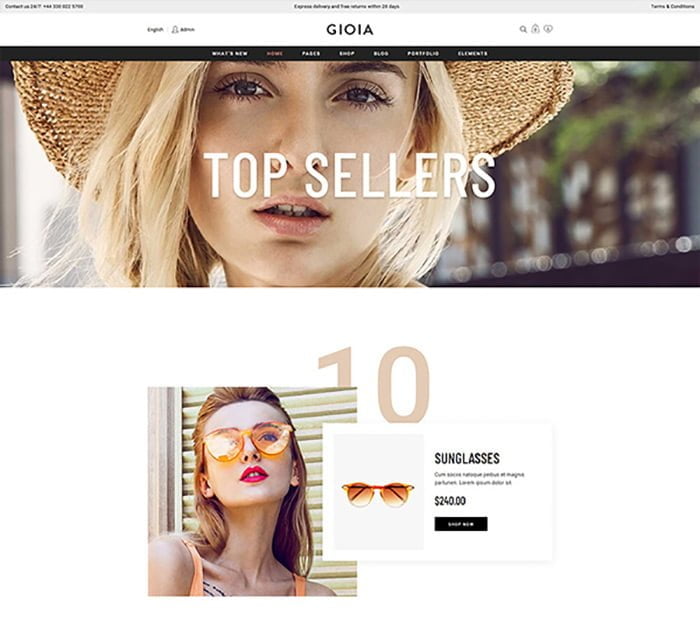This screenshot has height=636, width=700.
Task: Expand the Pages menu
Action: [x=311, y=54]
